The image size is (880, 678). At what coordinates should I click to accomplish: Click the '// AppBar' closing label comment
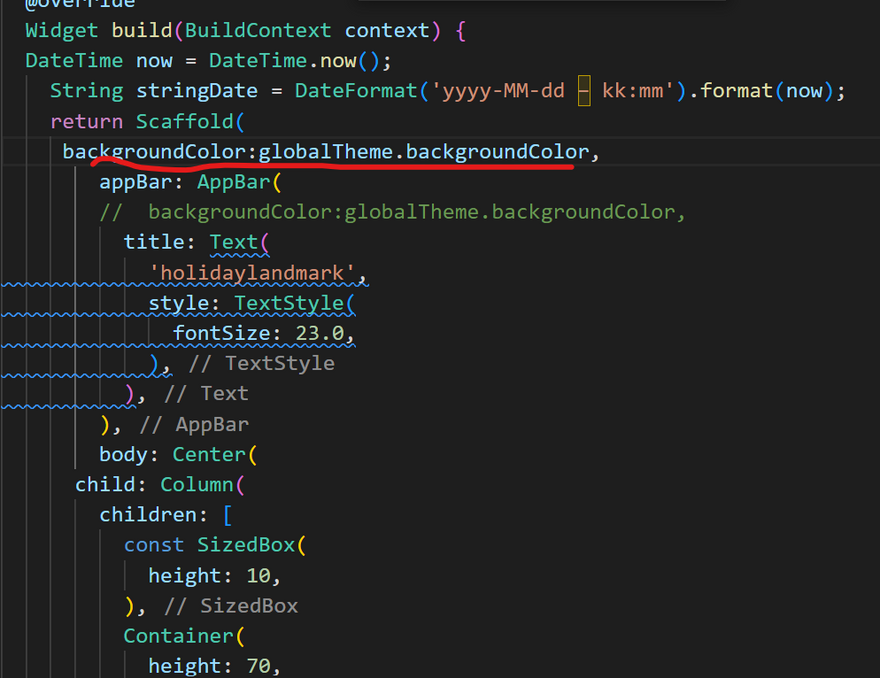pyautogui.click(x=194, y=424)
